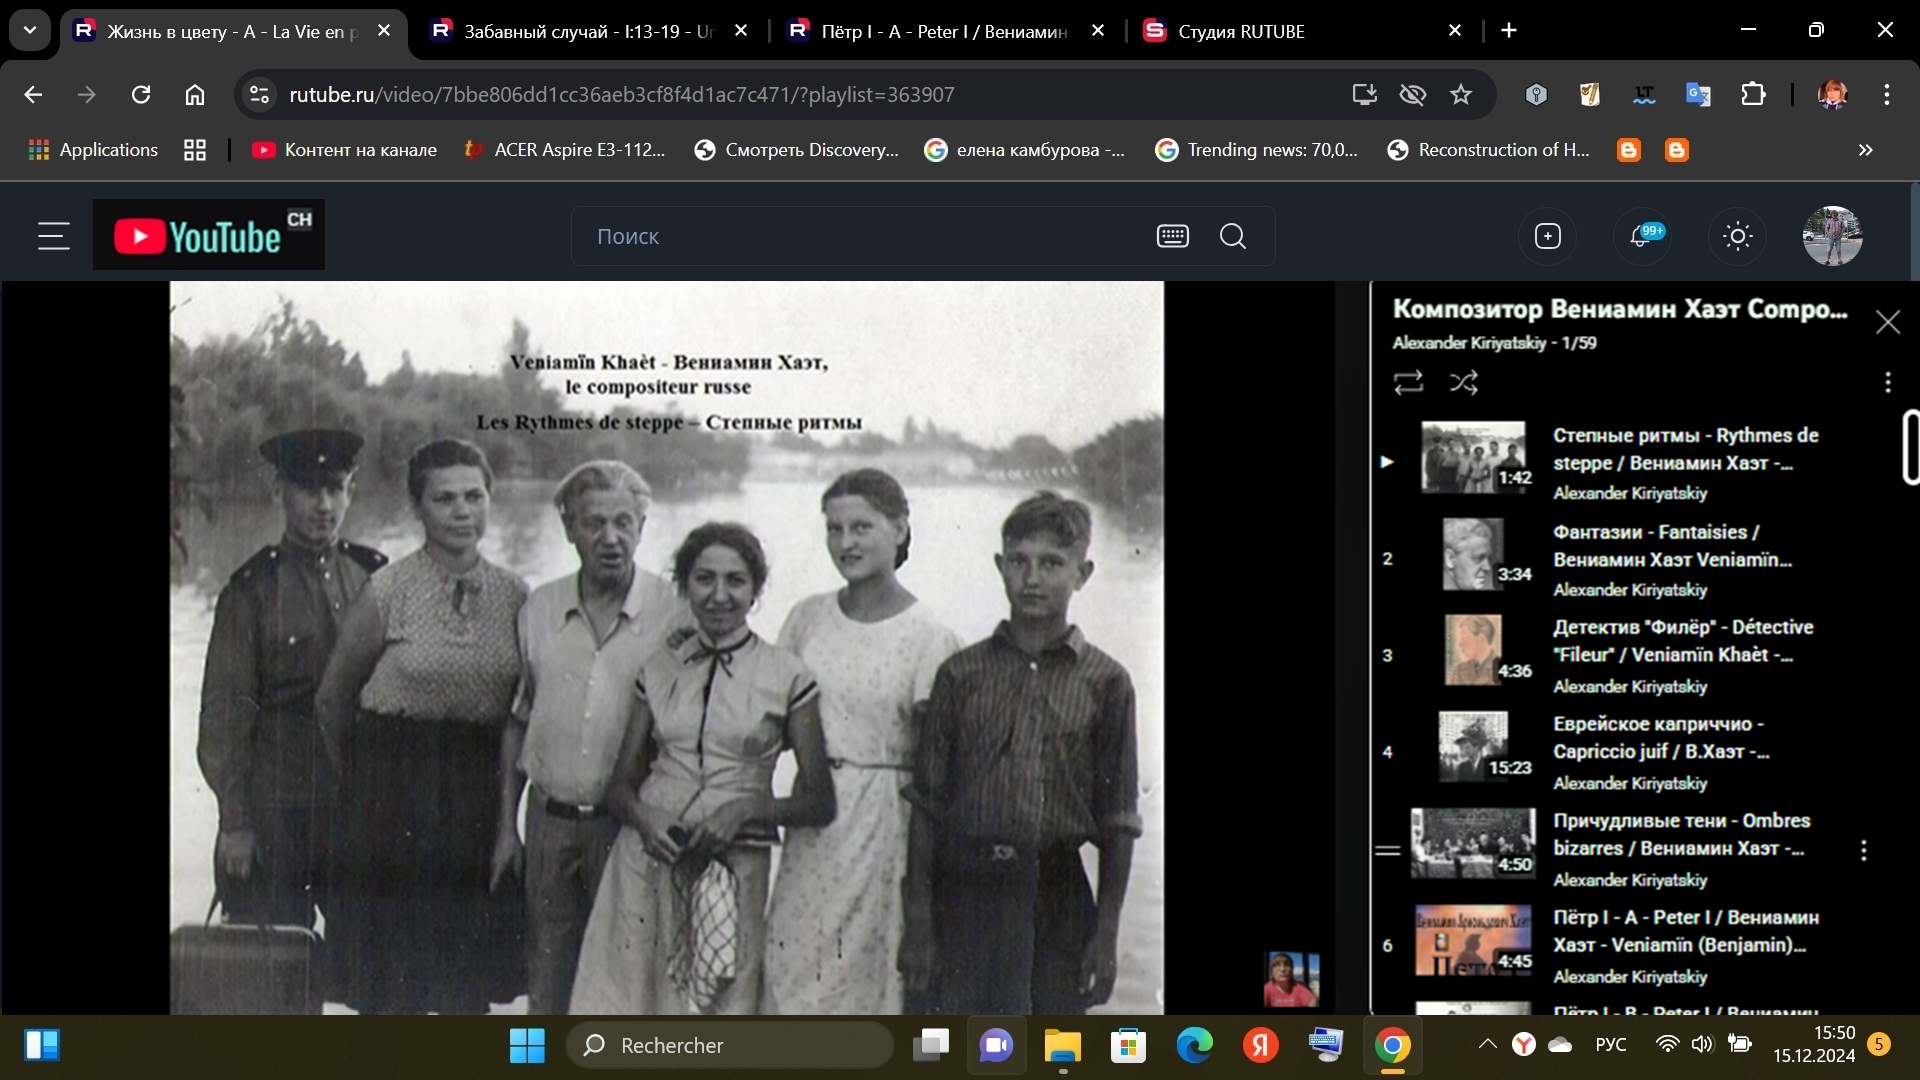Open bookmark Trending news
This screenshot has width=1920, height=1080.
coord(1257,150)
